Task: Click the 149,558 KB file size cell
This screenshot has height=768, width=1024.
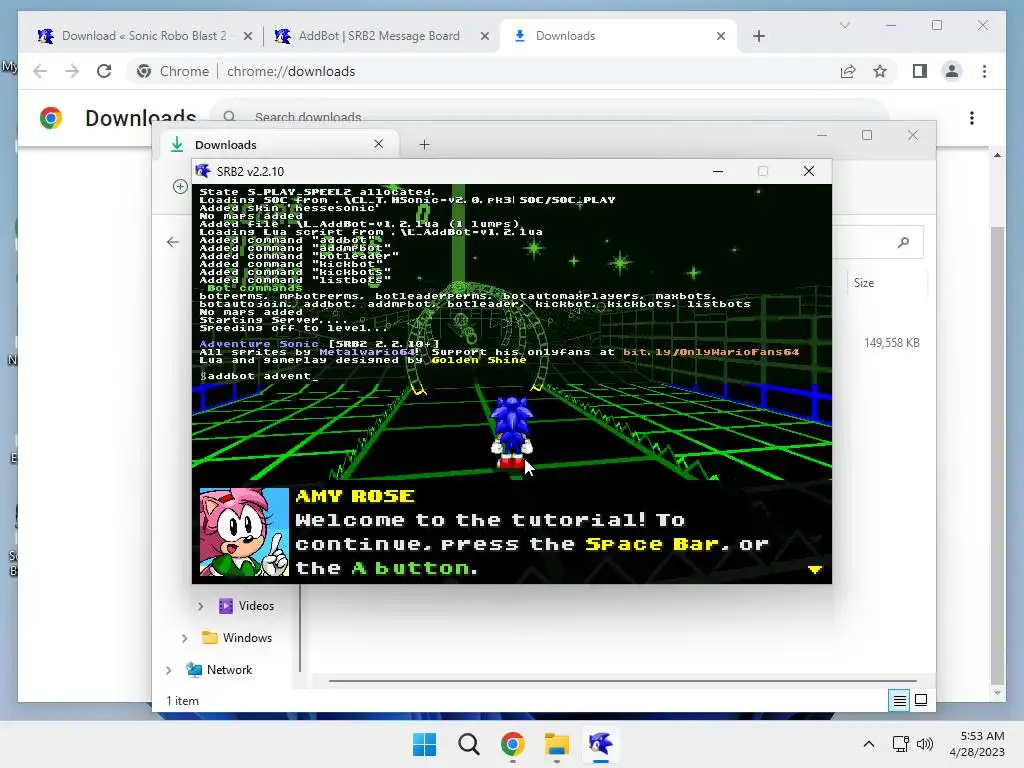Action: (891, 343)
